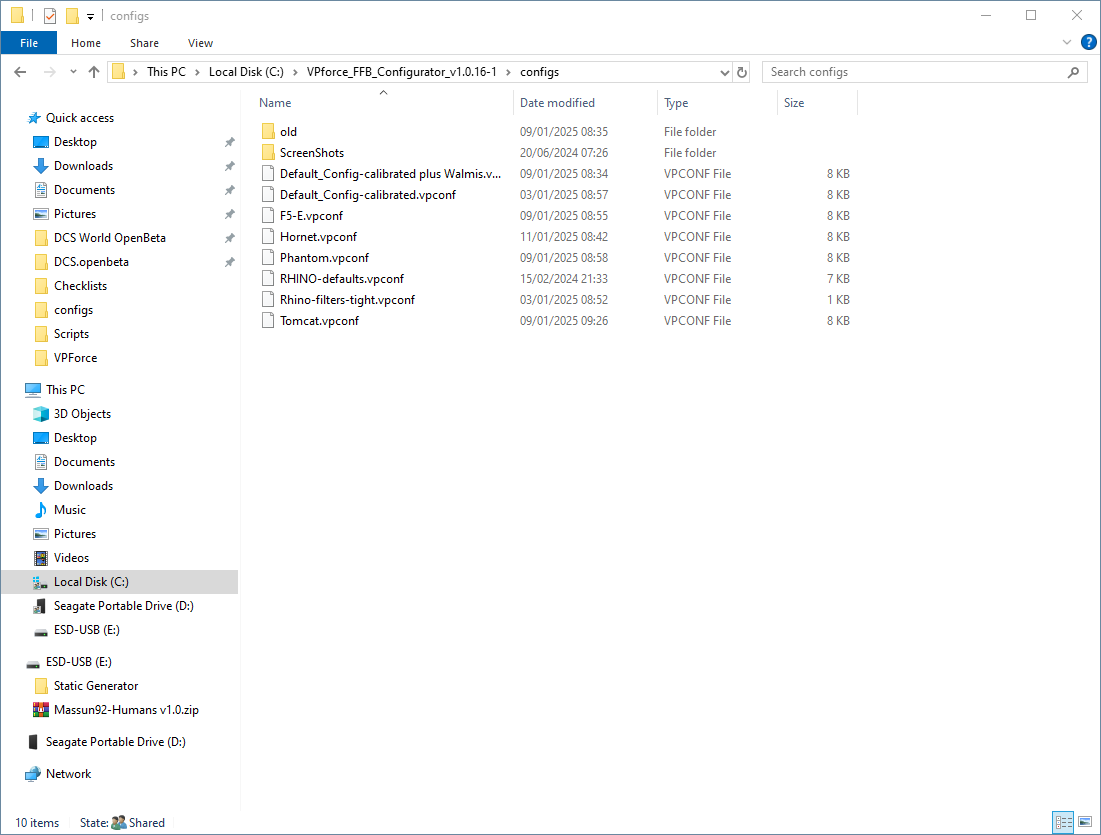This screenshot has height=835, width=1101.
Task: Expand recent locations with the back button chevron
Action: [72, 71]
